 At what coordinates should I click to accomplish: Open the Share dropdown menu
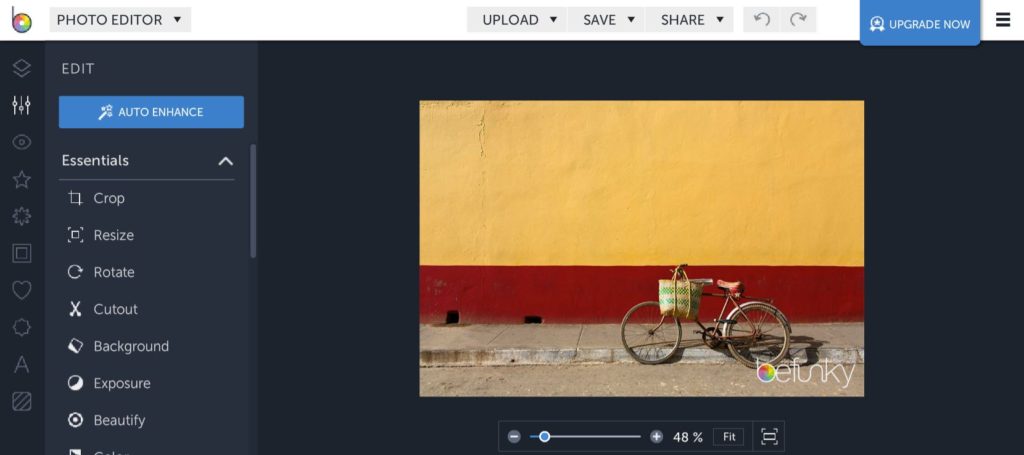click(x=690, y=20)
